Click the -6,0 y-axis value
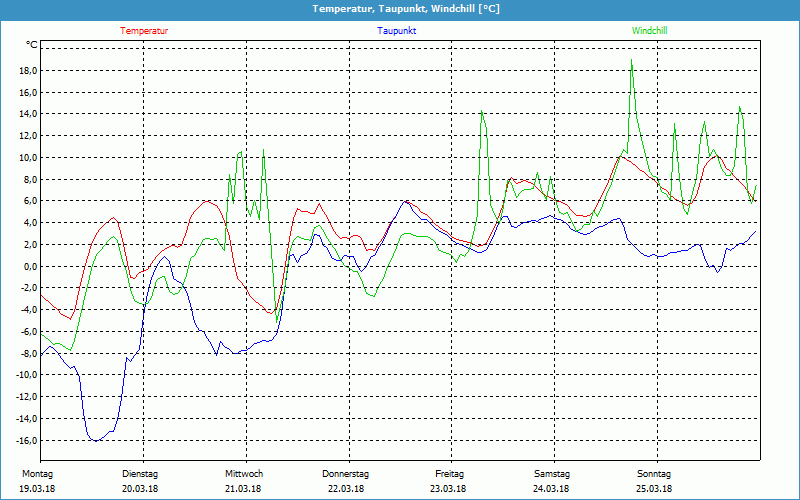 29,332
